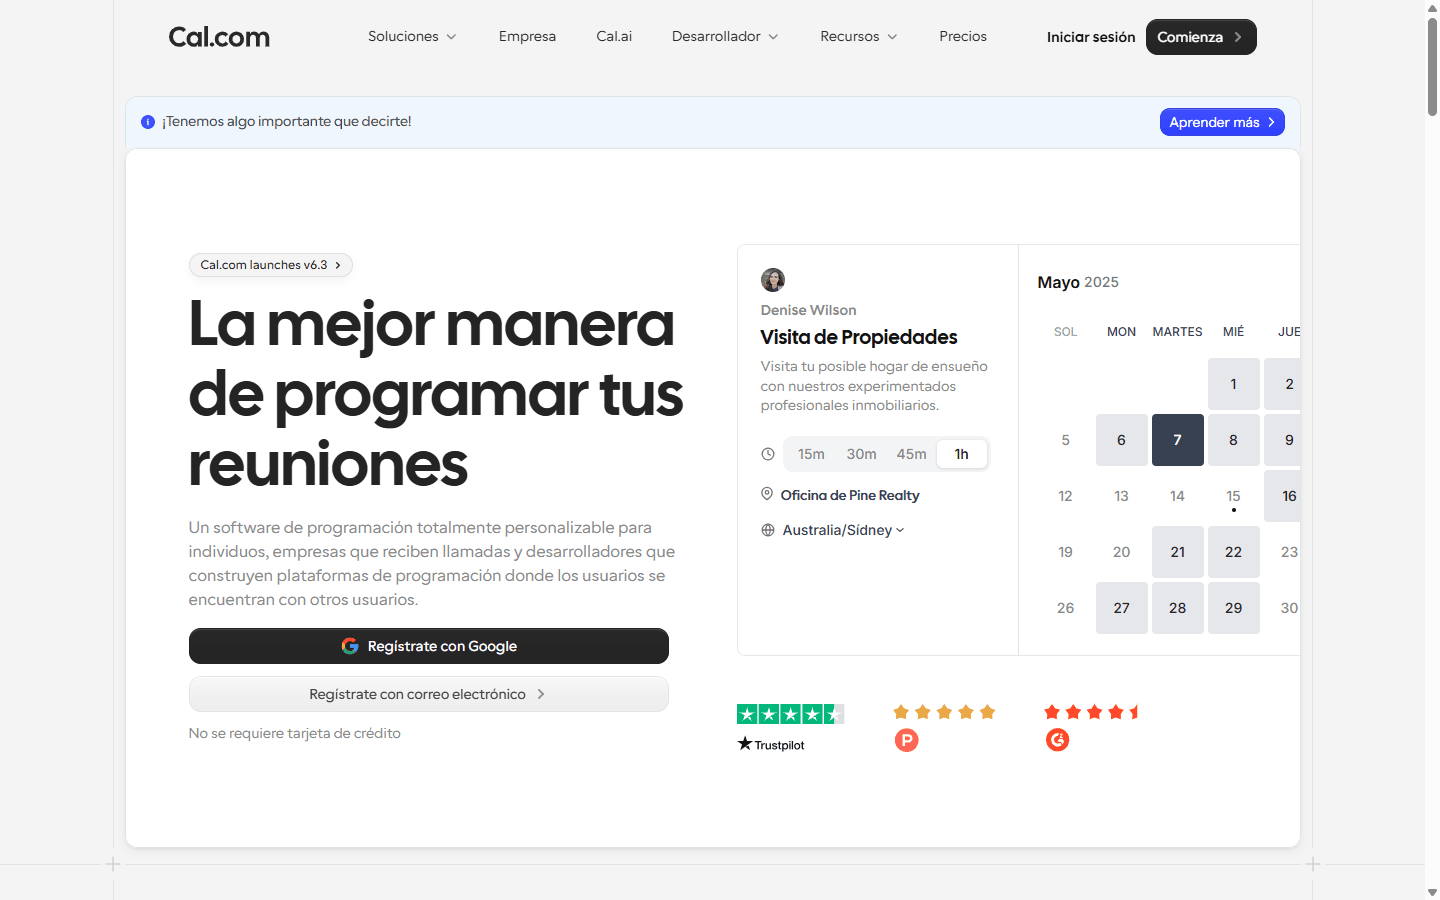Click the globe timezone icon
1440x900 pixels.
(768, 530)
